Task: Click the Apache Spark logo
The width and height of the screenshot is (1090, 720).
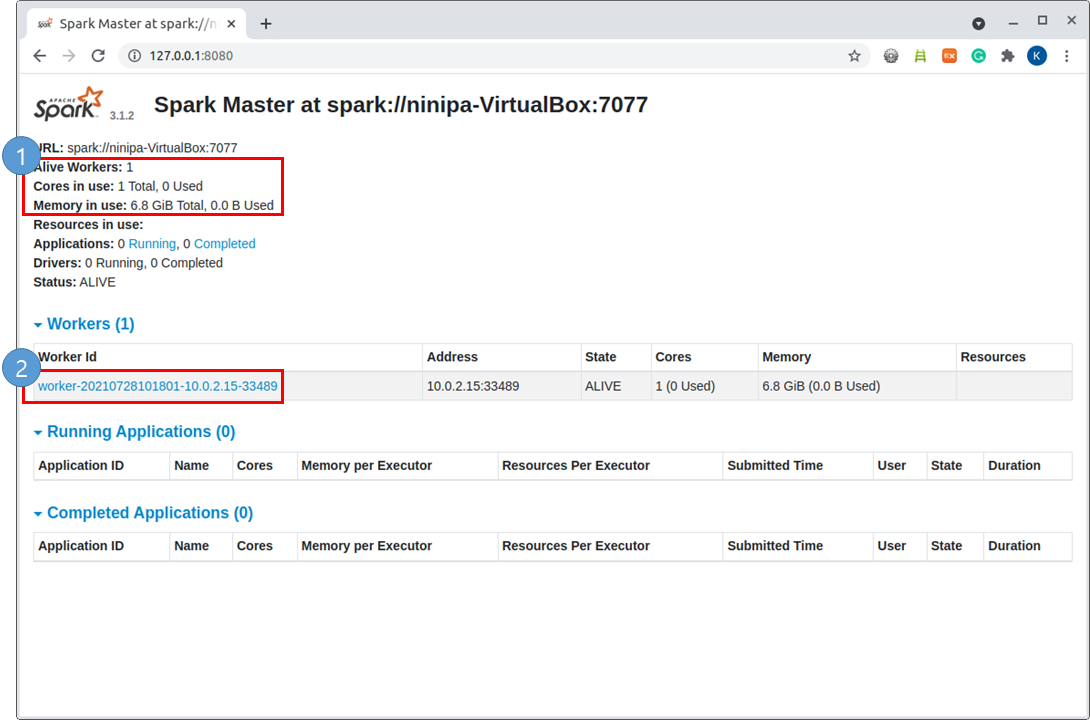Action: click(69, 104)
